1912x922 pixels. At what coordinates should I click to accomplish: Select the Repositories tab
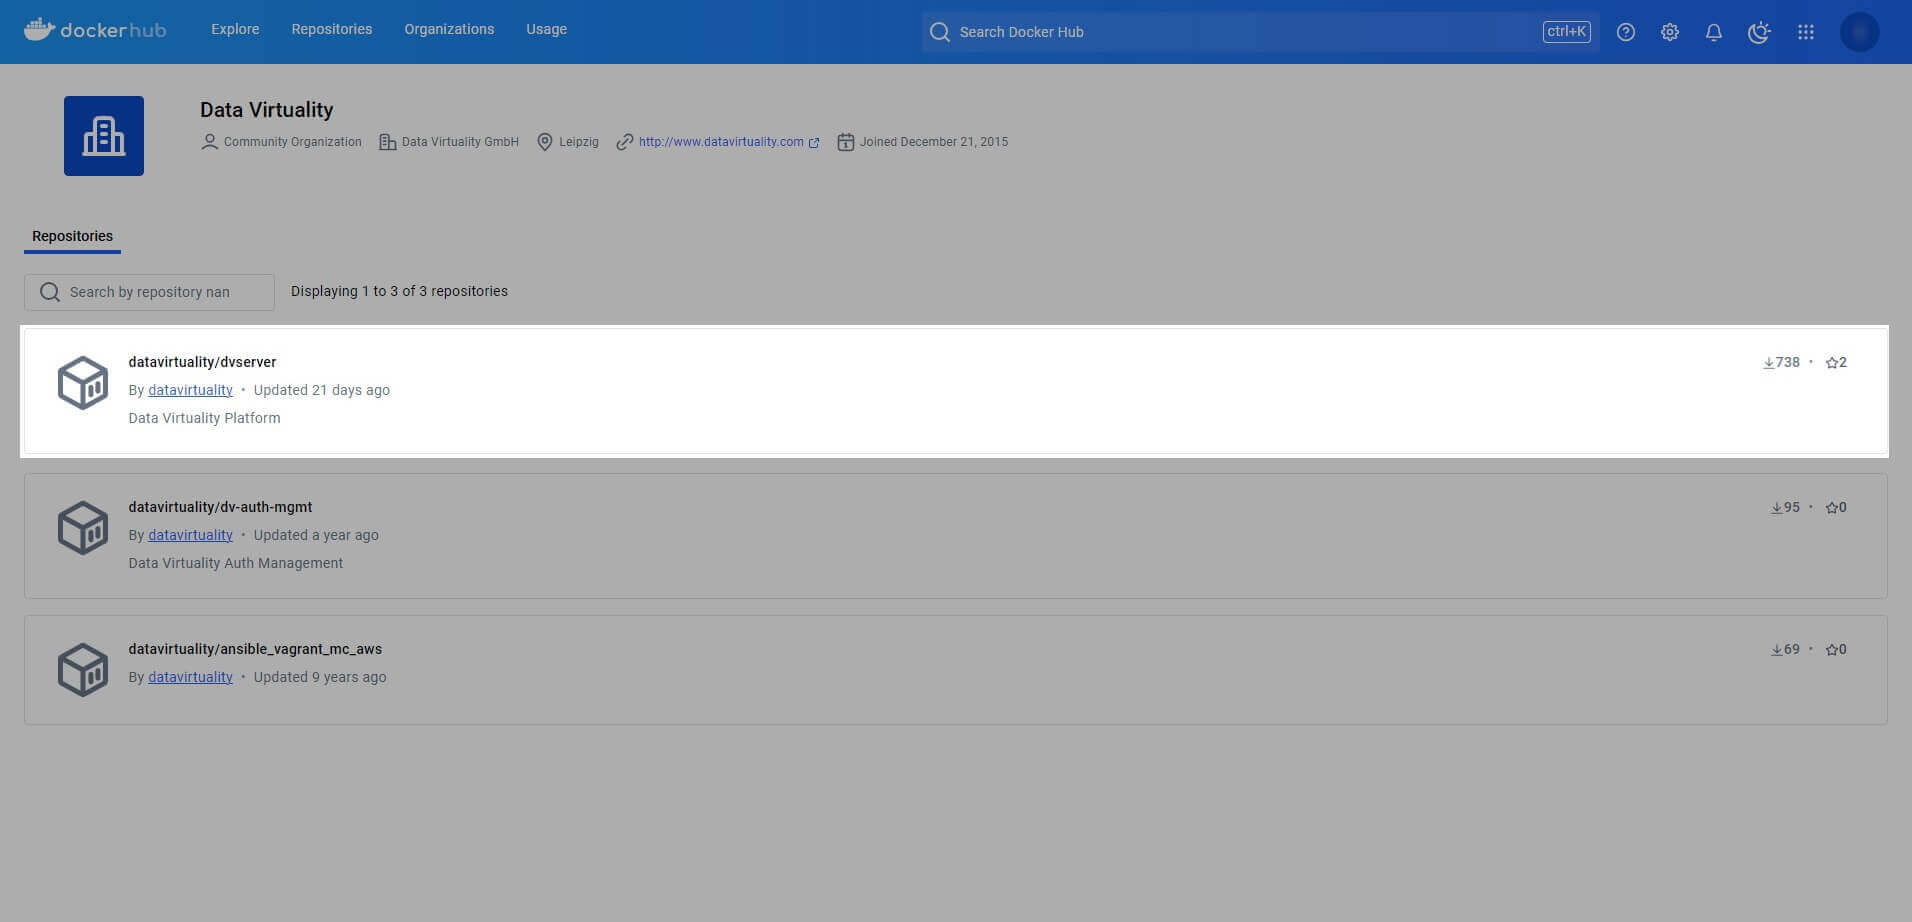point(72,236)
